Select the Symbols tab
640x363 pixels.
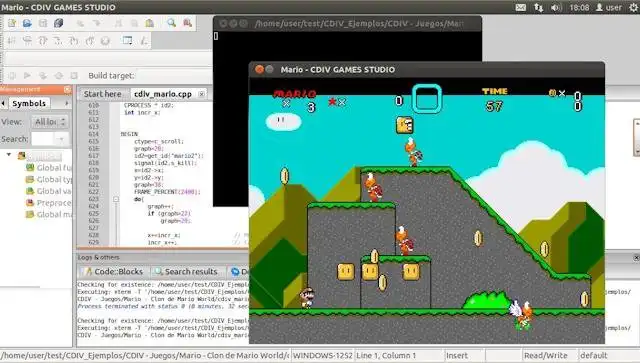[29, 103]
